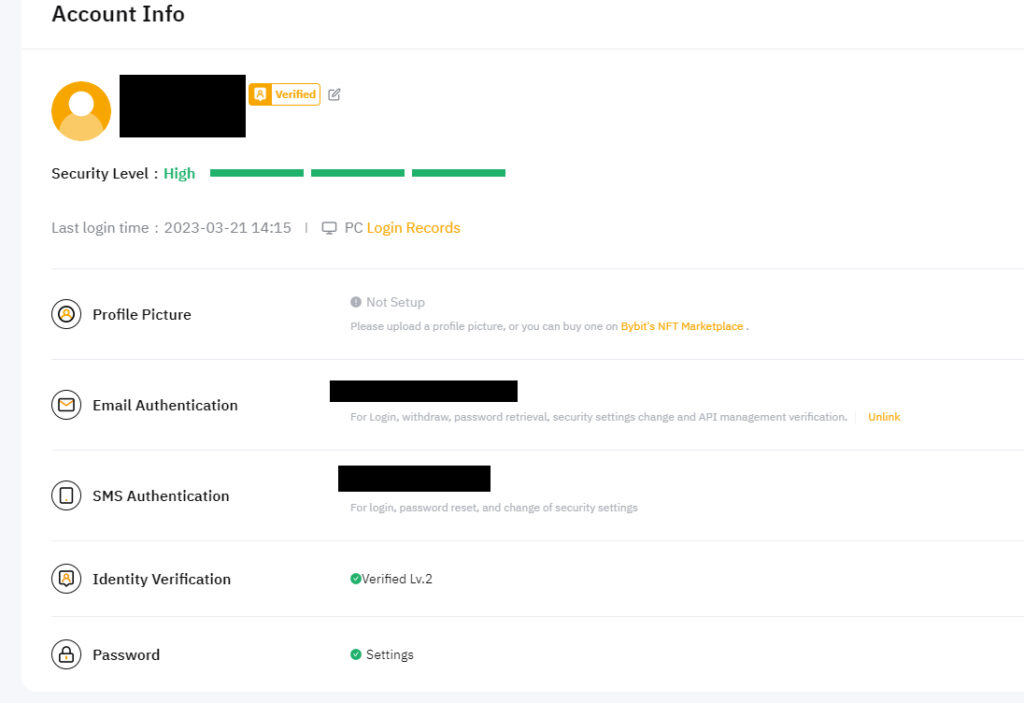Image resolution: width=1024 pixels, height=703 pixels.
Task: Open Login Records link
Action: (413, 228)
